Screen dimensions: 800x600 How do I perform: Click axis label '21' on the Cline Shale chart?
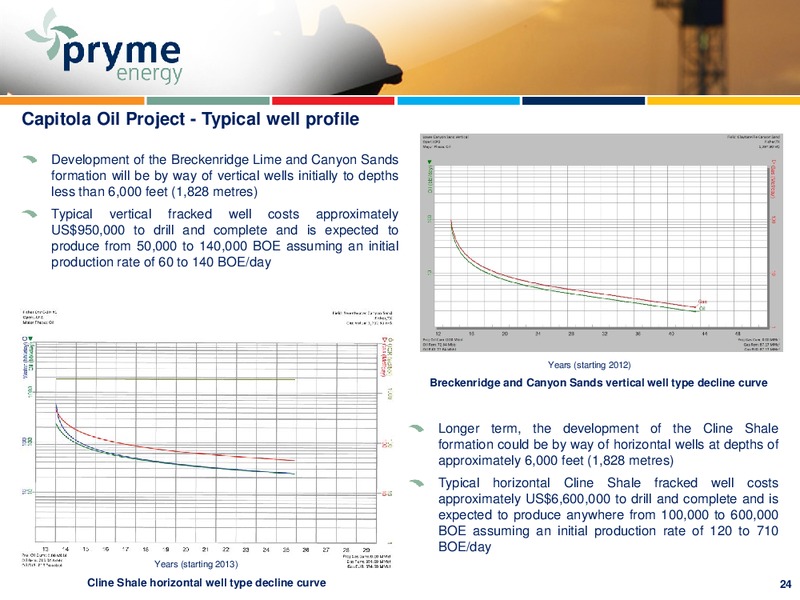[205, 550]
